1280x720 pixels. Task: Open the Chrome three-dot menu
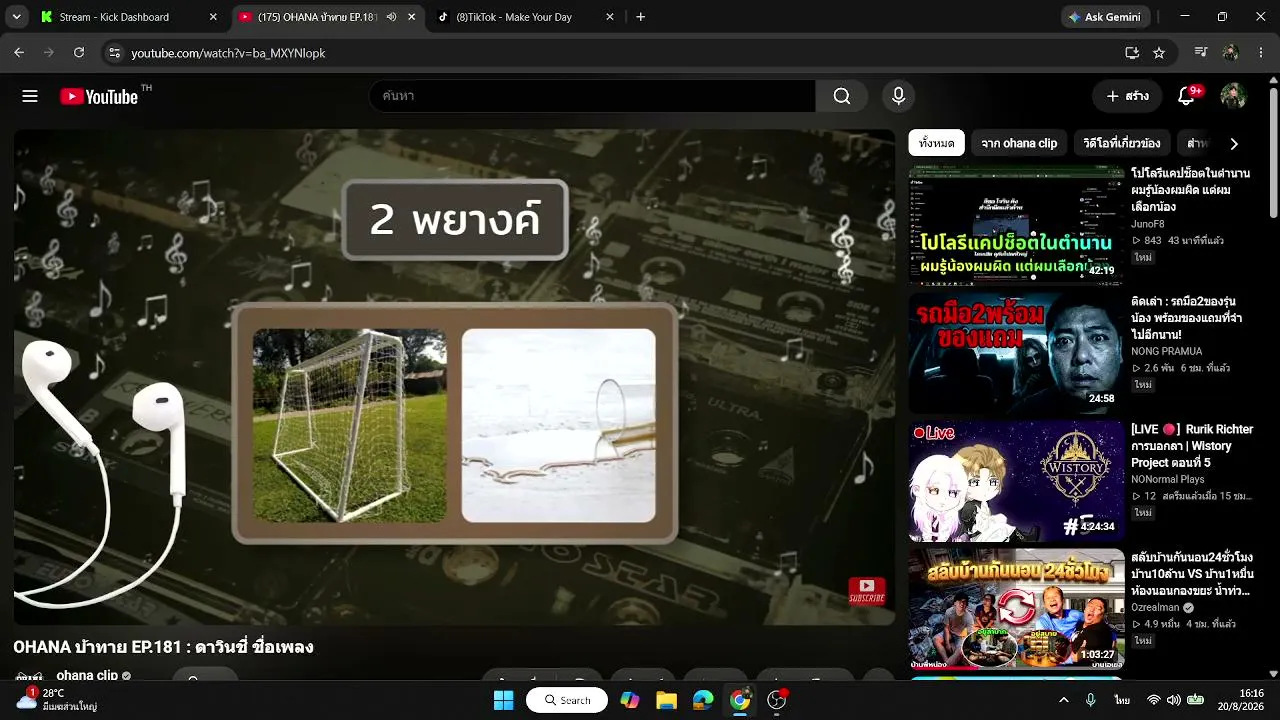[1261, 53]
